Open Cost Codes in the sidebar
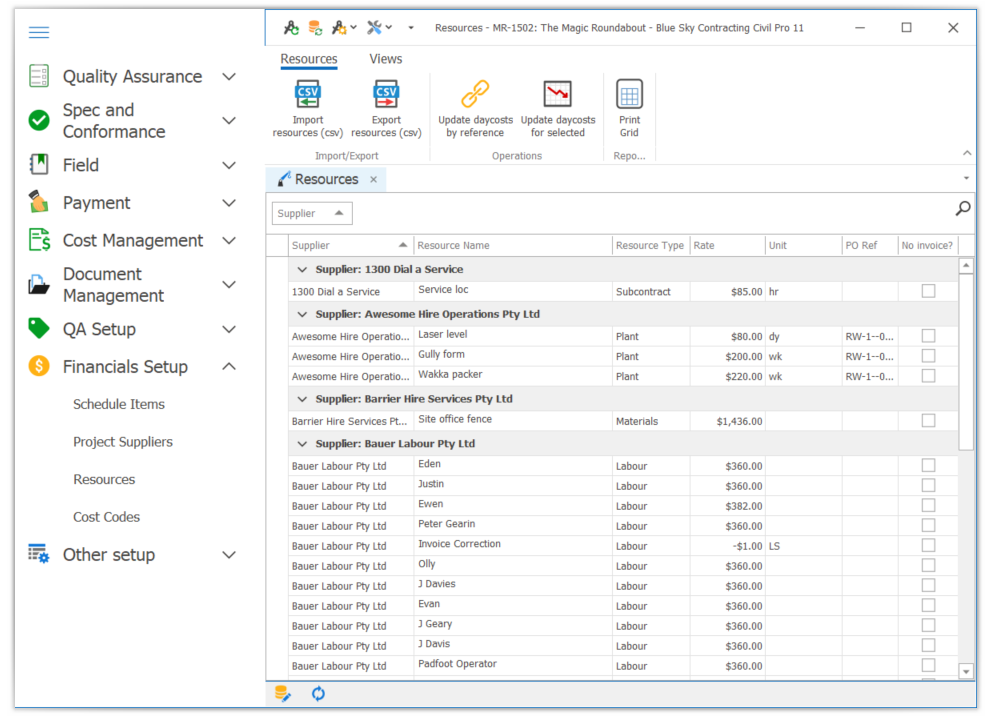987x718 pixels. click(x=106, y=517)
